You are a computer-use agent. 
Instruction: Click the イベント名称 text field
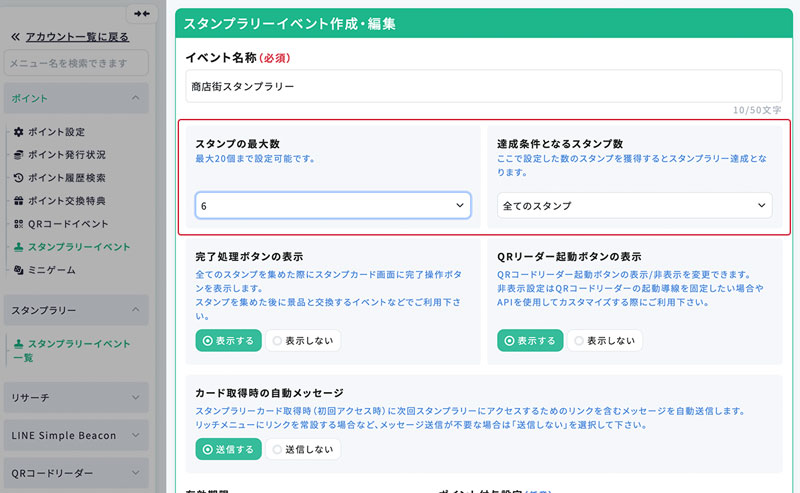[x=482, y=86]
